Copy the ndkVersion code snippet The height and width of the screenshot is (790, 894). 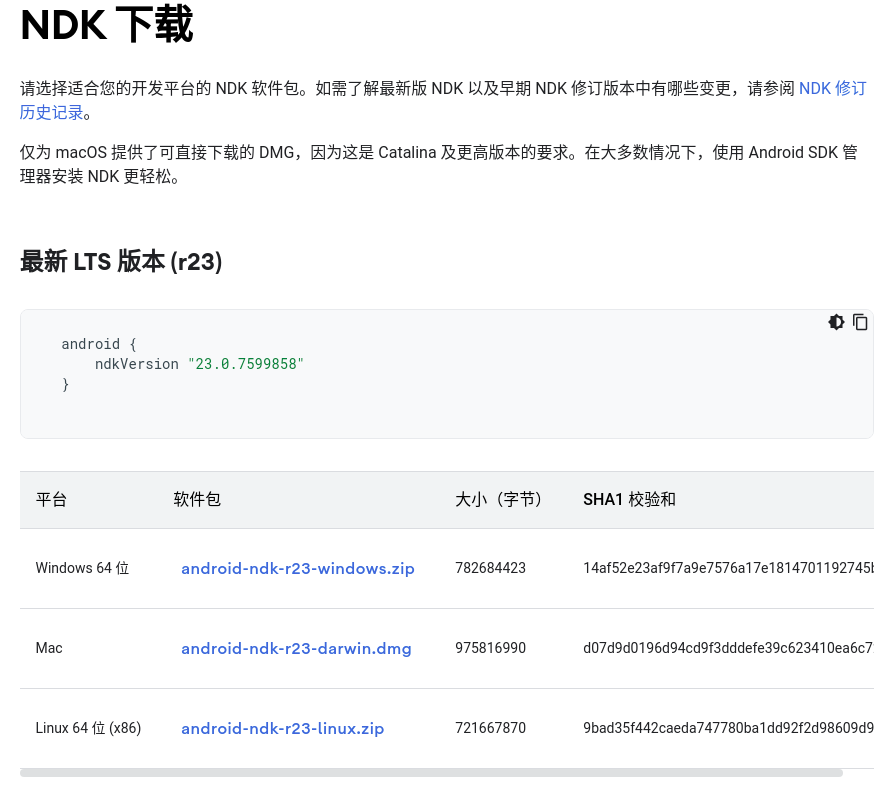(x=860, y=322)
